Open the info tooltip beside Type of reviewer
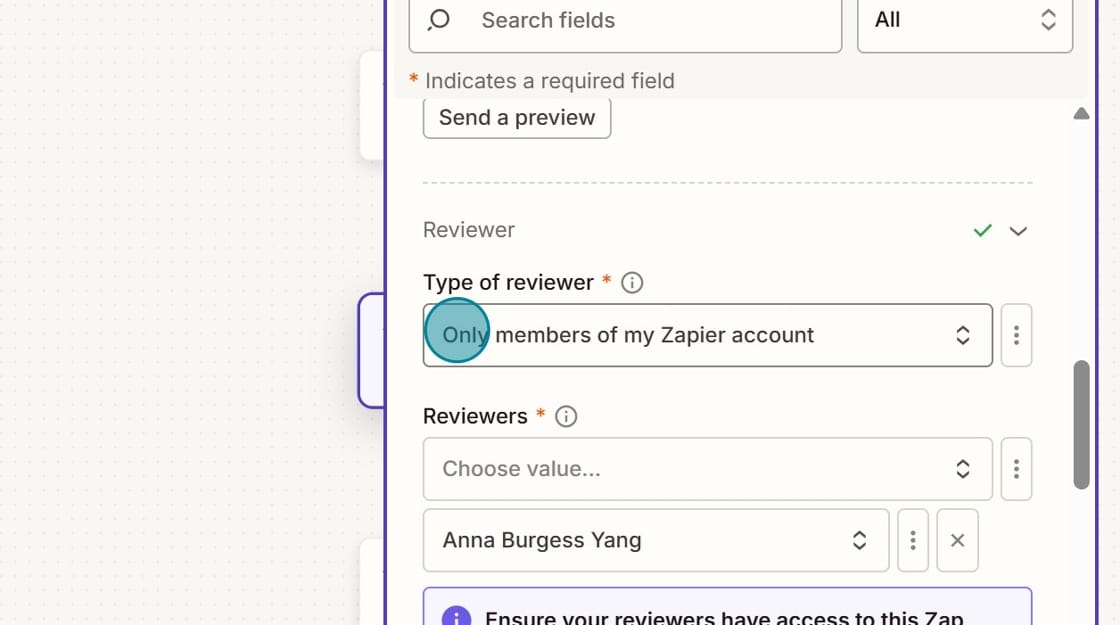Screen dimensions: 1120x625 click(x=631, y=282)
